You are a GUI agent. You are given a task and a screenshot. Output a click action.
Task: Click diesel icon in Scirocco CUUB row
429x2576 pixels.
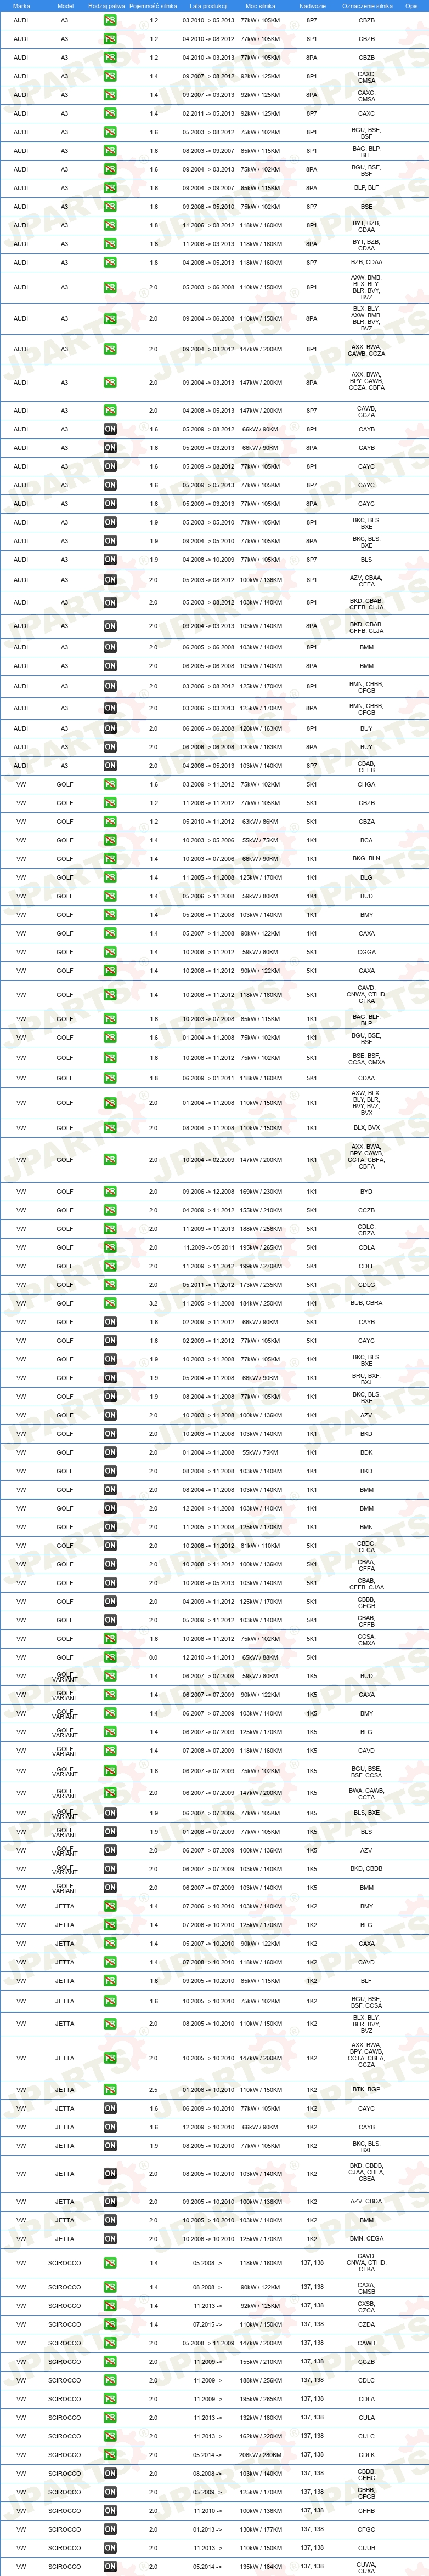(x=110, y=2548)
